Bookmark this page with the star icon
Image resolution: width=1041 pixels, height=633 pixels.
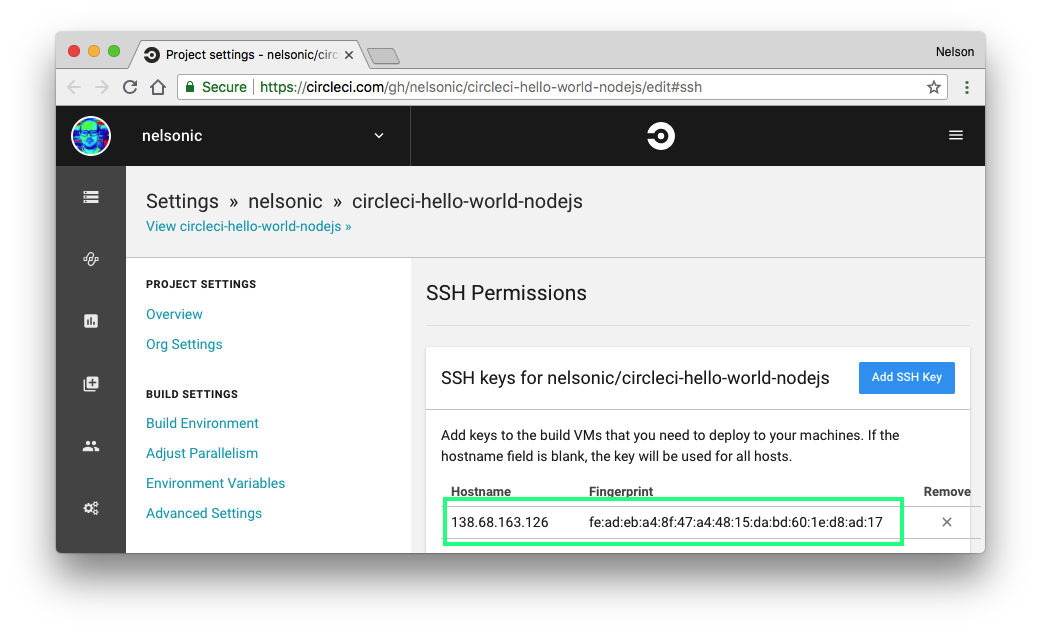coord(934,87)
